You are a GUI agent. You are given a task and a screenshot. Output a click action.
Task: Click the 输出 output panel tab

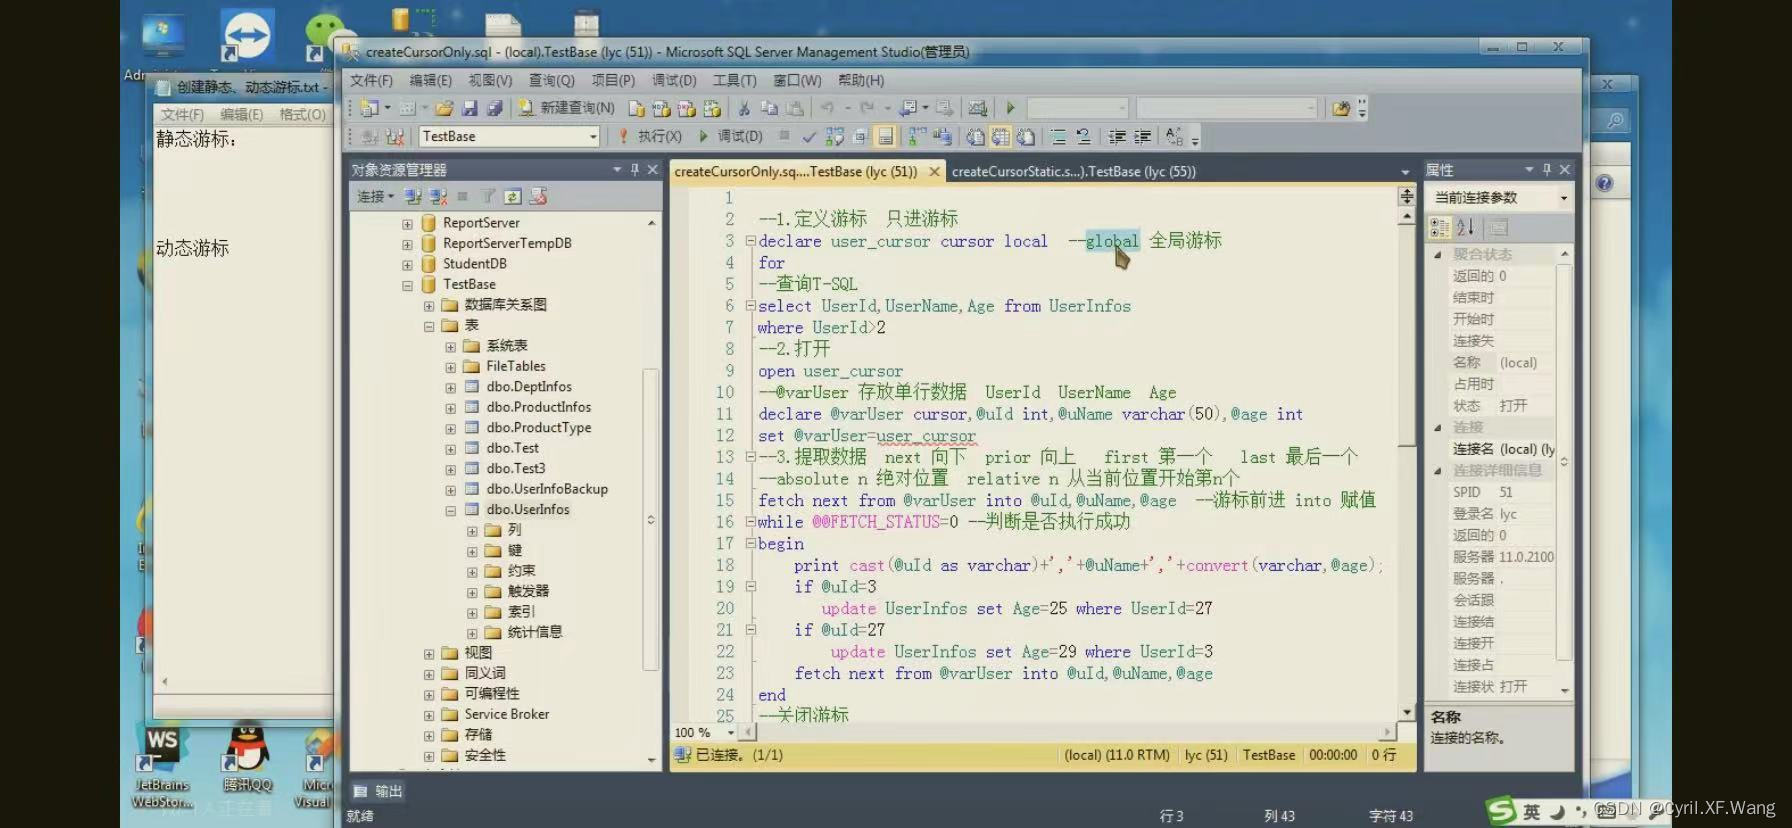(378, 791)
